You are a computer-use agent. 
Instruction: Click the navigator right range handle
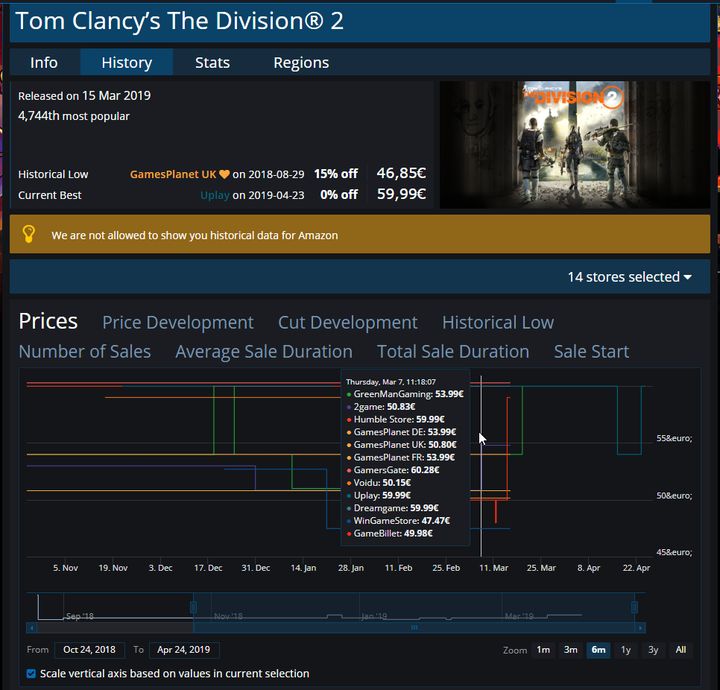click(x=634, y=607)
